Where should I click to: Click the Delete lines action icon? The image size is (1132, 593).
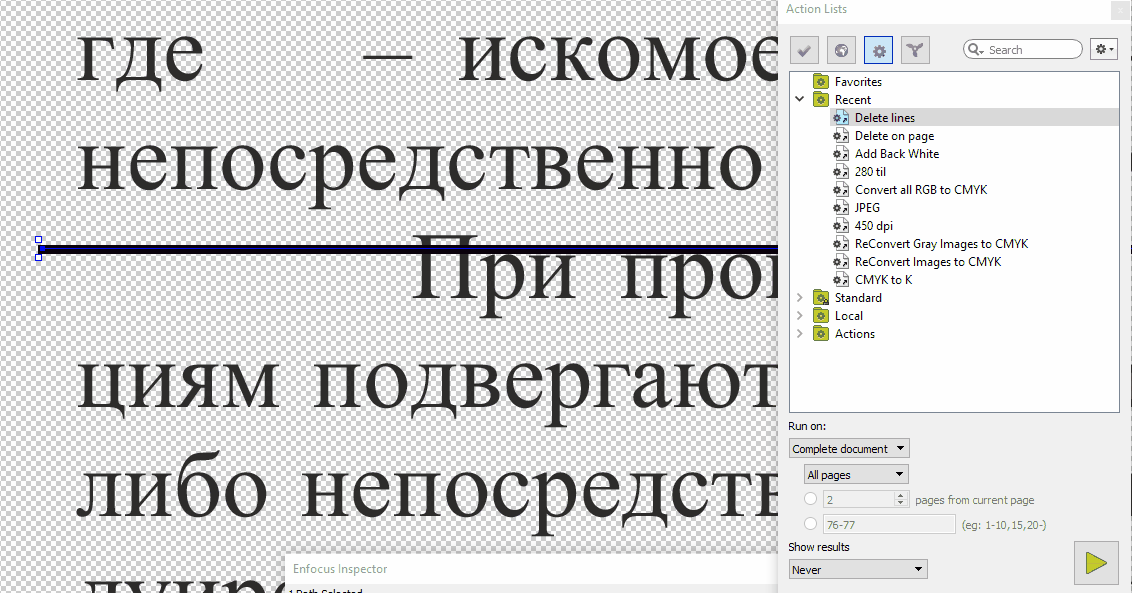click(x=841, y=118)
